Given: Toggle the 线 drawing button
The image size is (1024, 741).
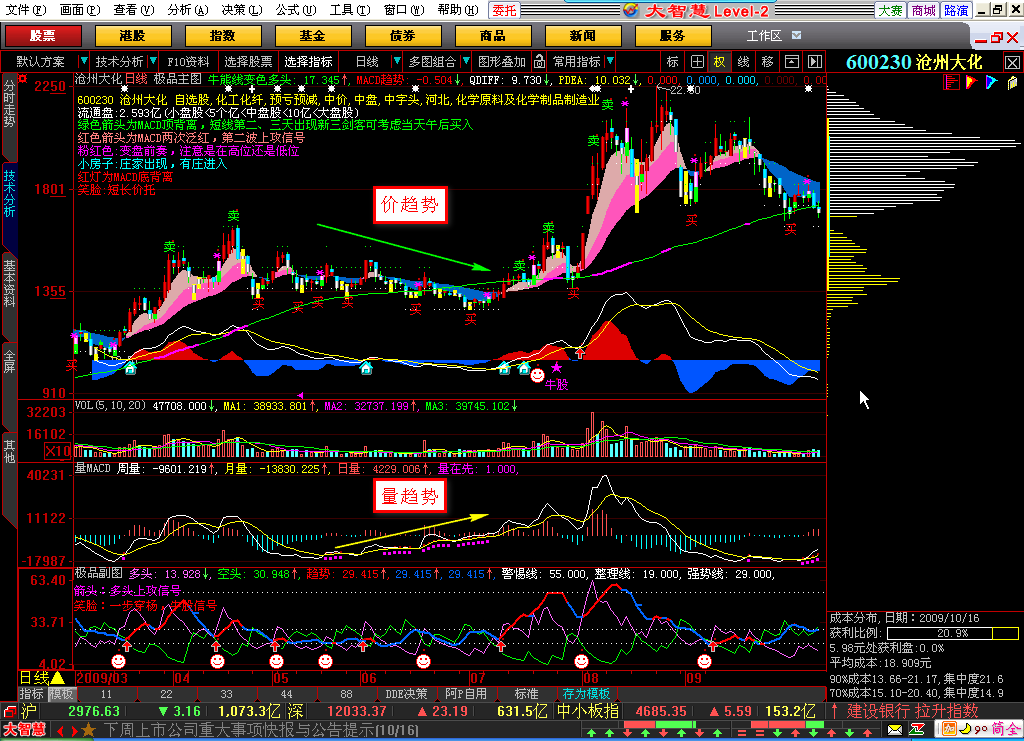Looking at the screenshot, I should click(x=744, y=61).
